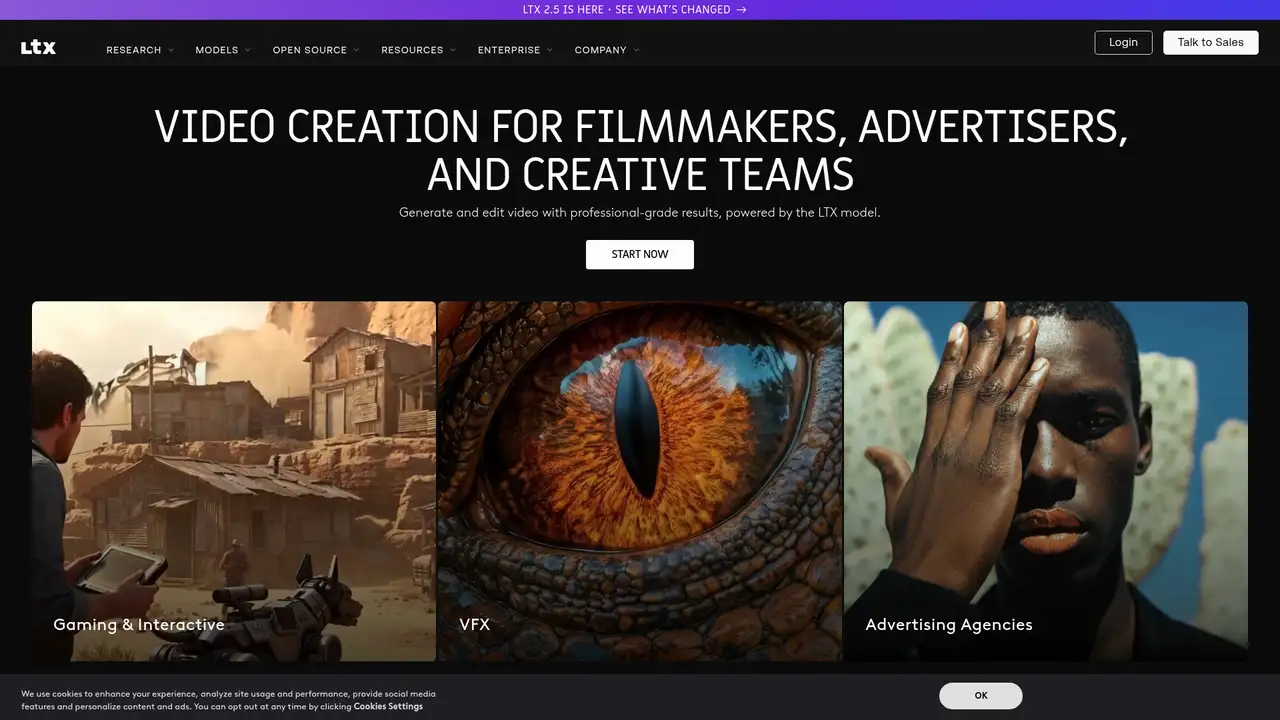Open the Gaming & Interactive card
Image resolution: width=1280 pixels, height=720 pixels.
pyautogui.click(x=234, y=481)
